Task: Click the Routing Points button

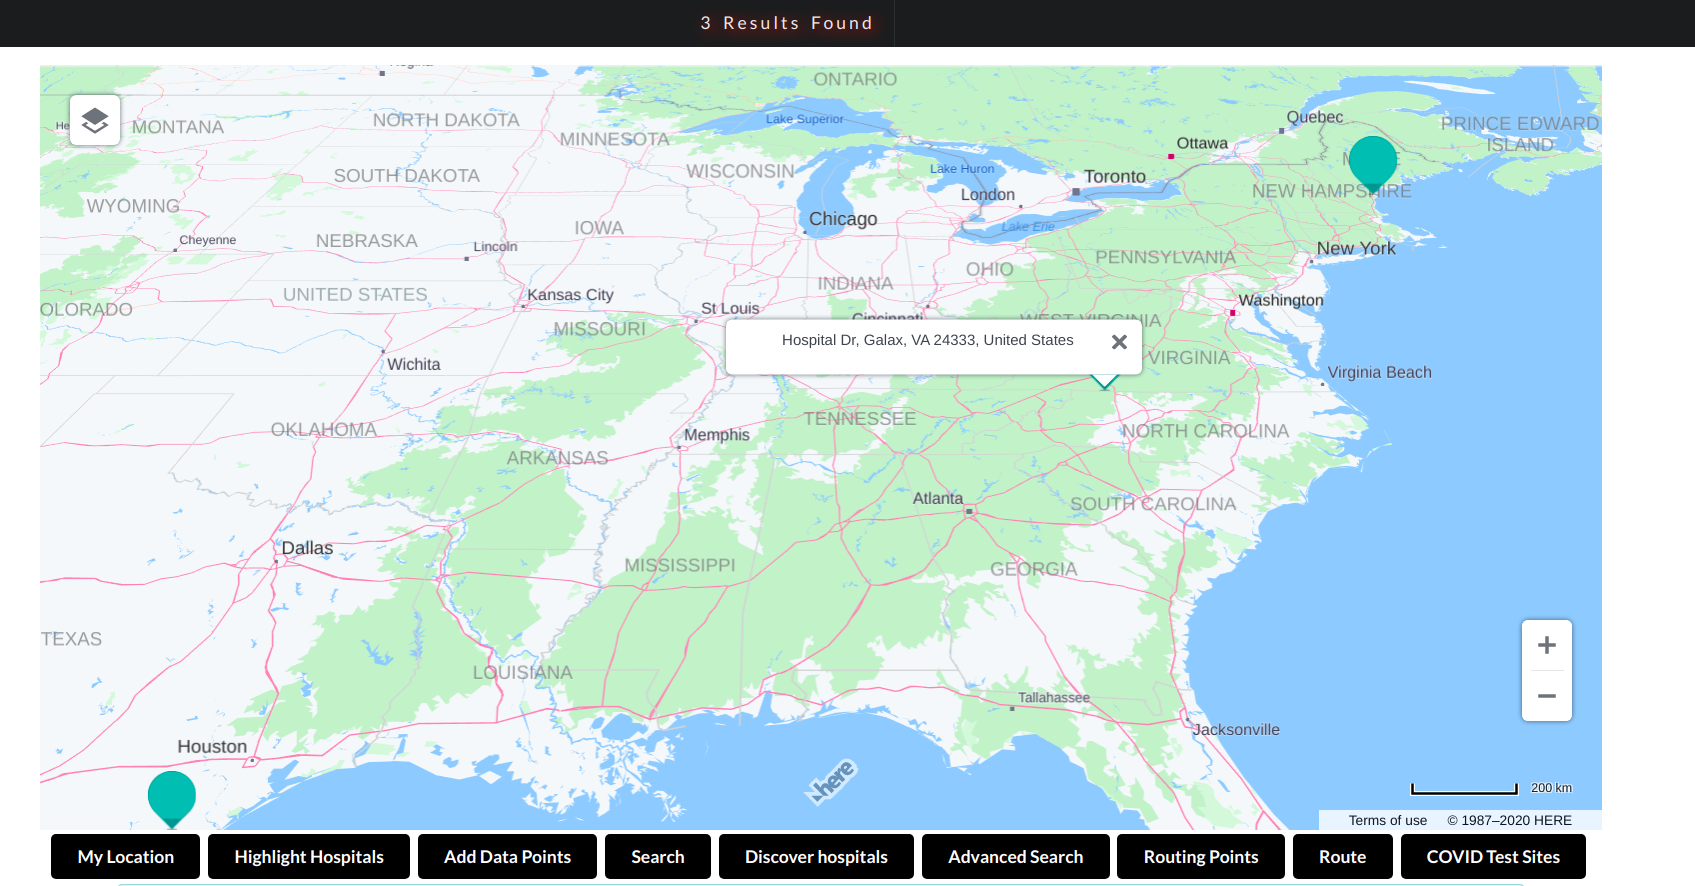Action: (x=1201, y=857)
